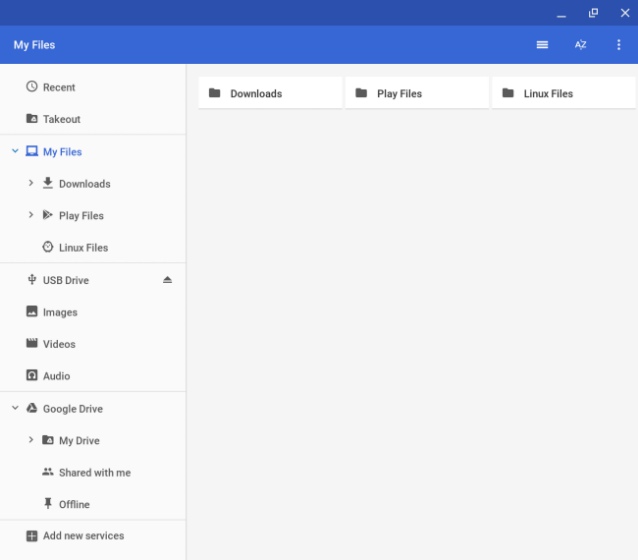Viewport: 638px width, 560px height.
Task: Click the Videos clapperboard icon
Action: [32, 343]
